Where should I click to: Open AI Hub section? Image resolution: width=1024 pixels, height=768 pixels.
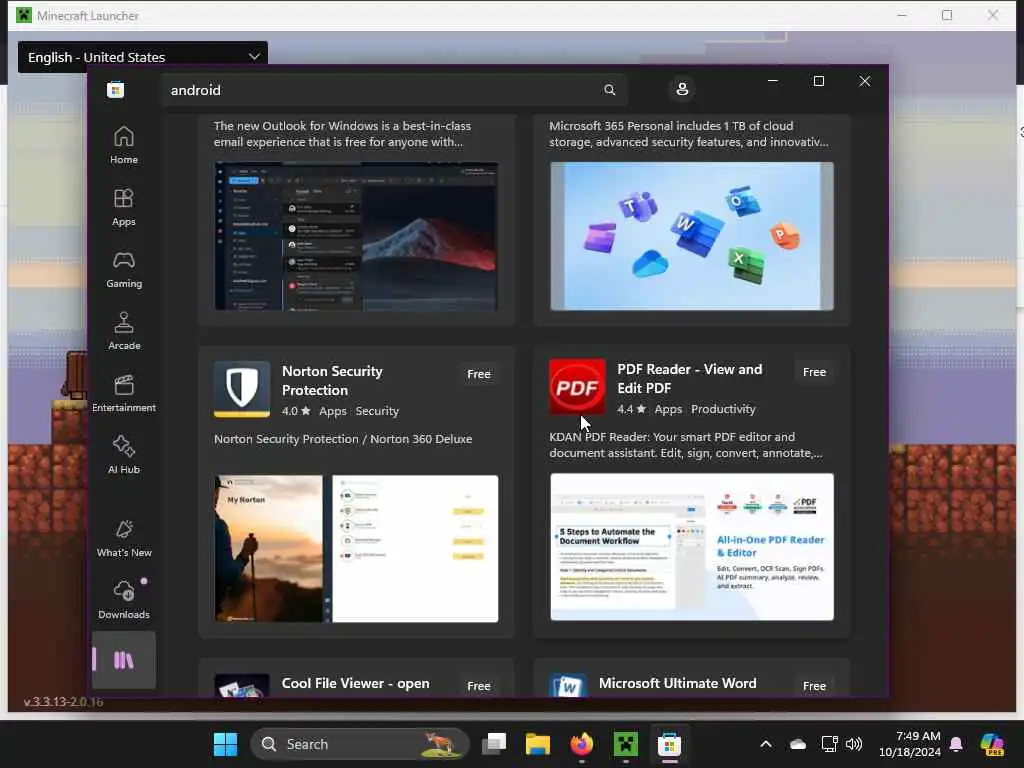123,455
